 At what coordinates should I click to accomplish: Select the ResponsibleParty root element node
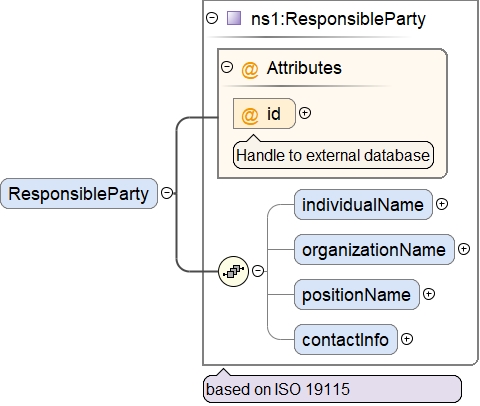[x=79, y=194]
